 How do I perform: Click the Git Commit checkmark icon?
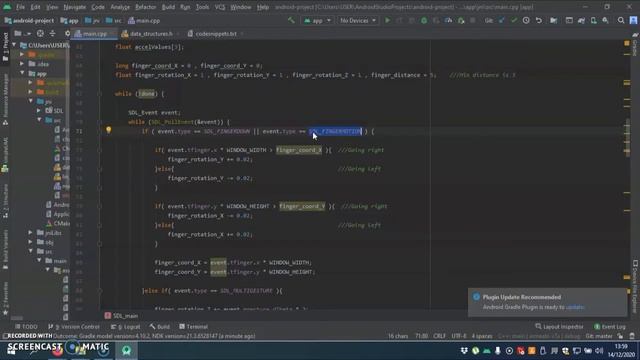point(514,20)
